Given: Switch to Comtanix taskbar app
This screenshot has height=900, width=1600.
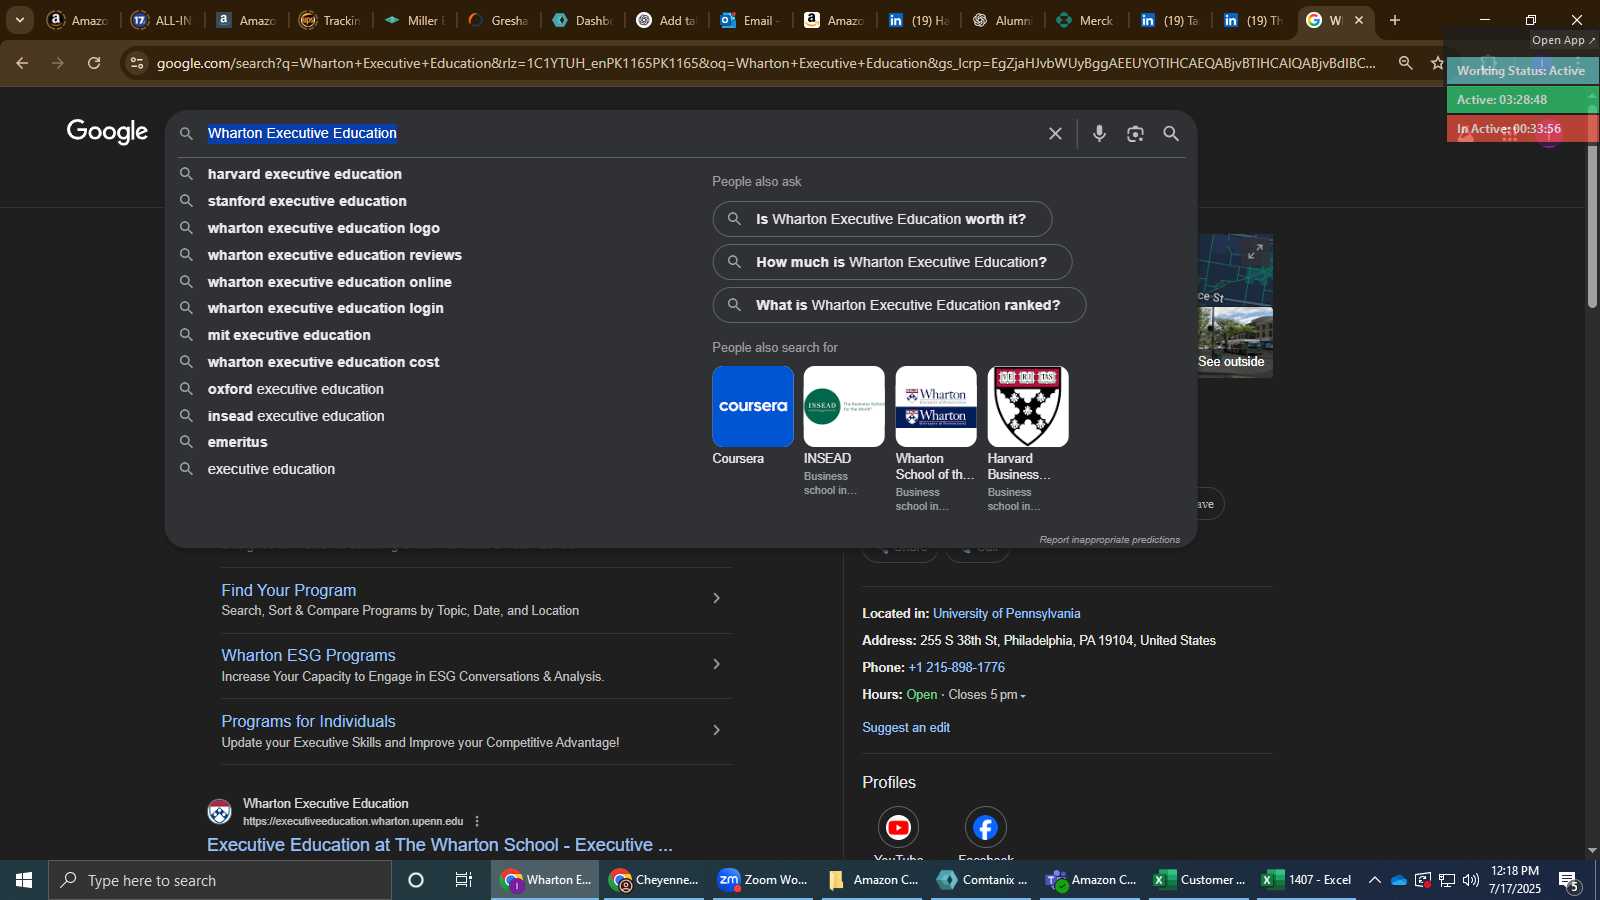Looking at the screenshot, I should click(x=982, y=880).
